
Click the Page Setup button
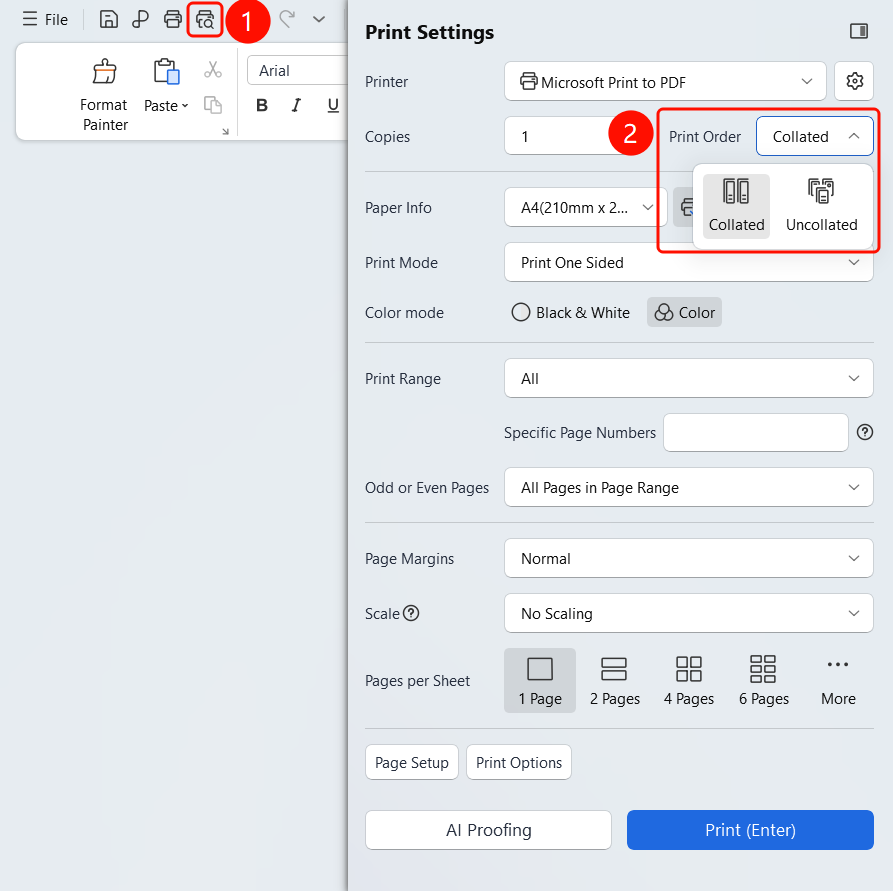coord(412,762)
